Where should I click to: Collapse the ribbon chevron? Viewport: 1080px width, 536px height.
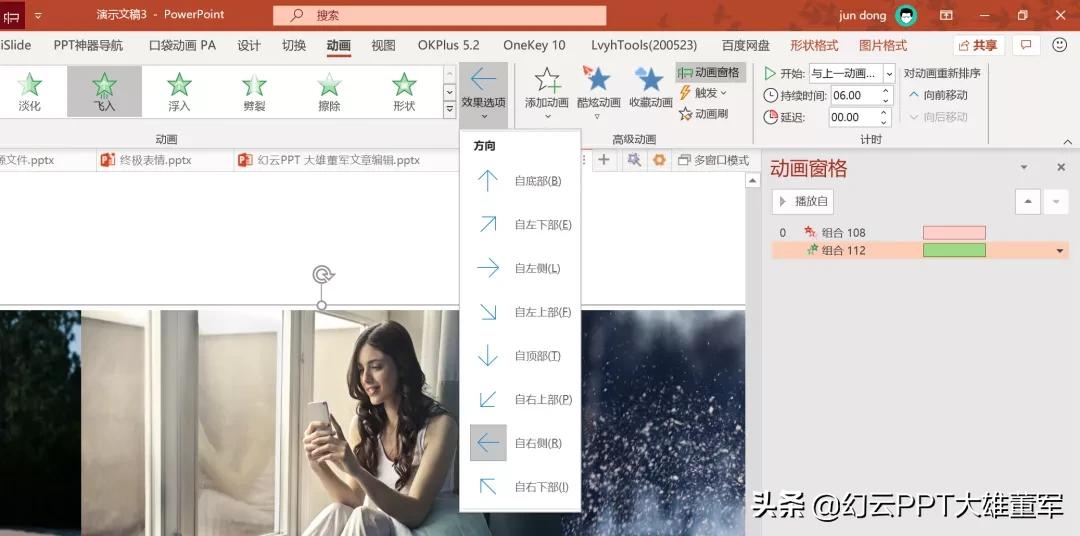[1068, 142]
